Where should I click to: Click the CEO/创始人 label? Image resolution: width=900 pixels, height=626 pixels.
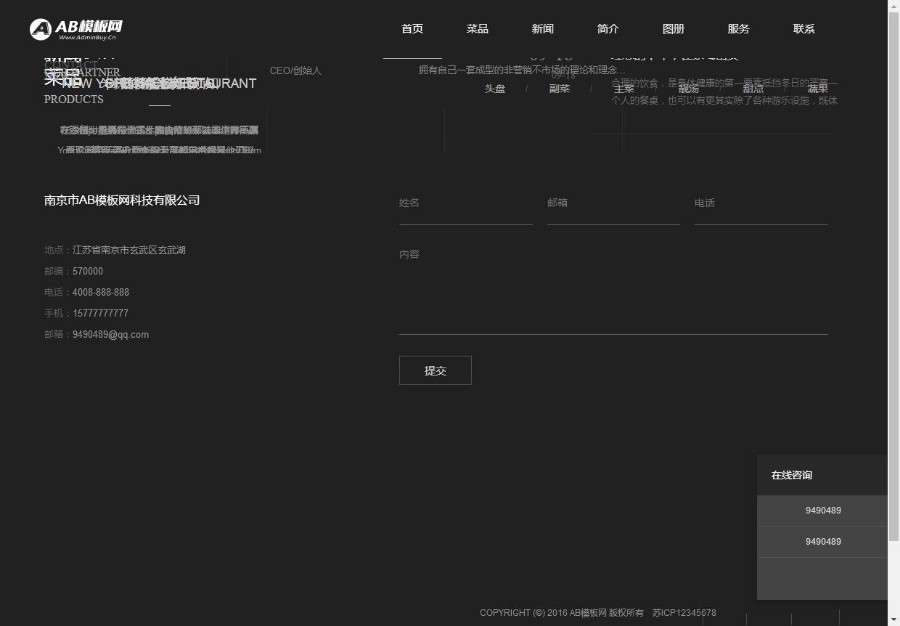[x=296, y=71]
